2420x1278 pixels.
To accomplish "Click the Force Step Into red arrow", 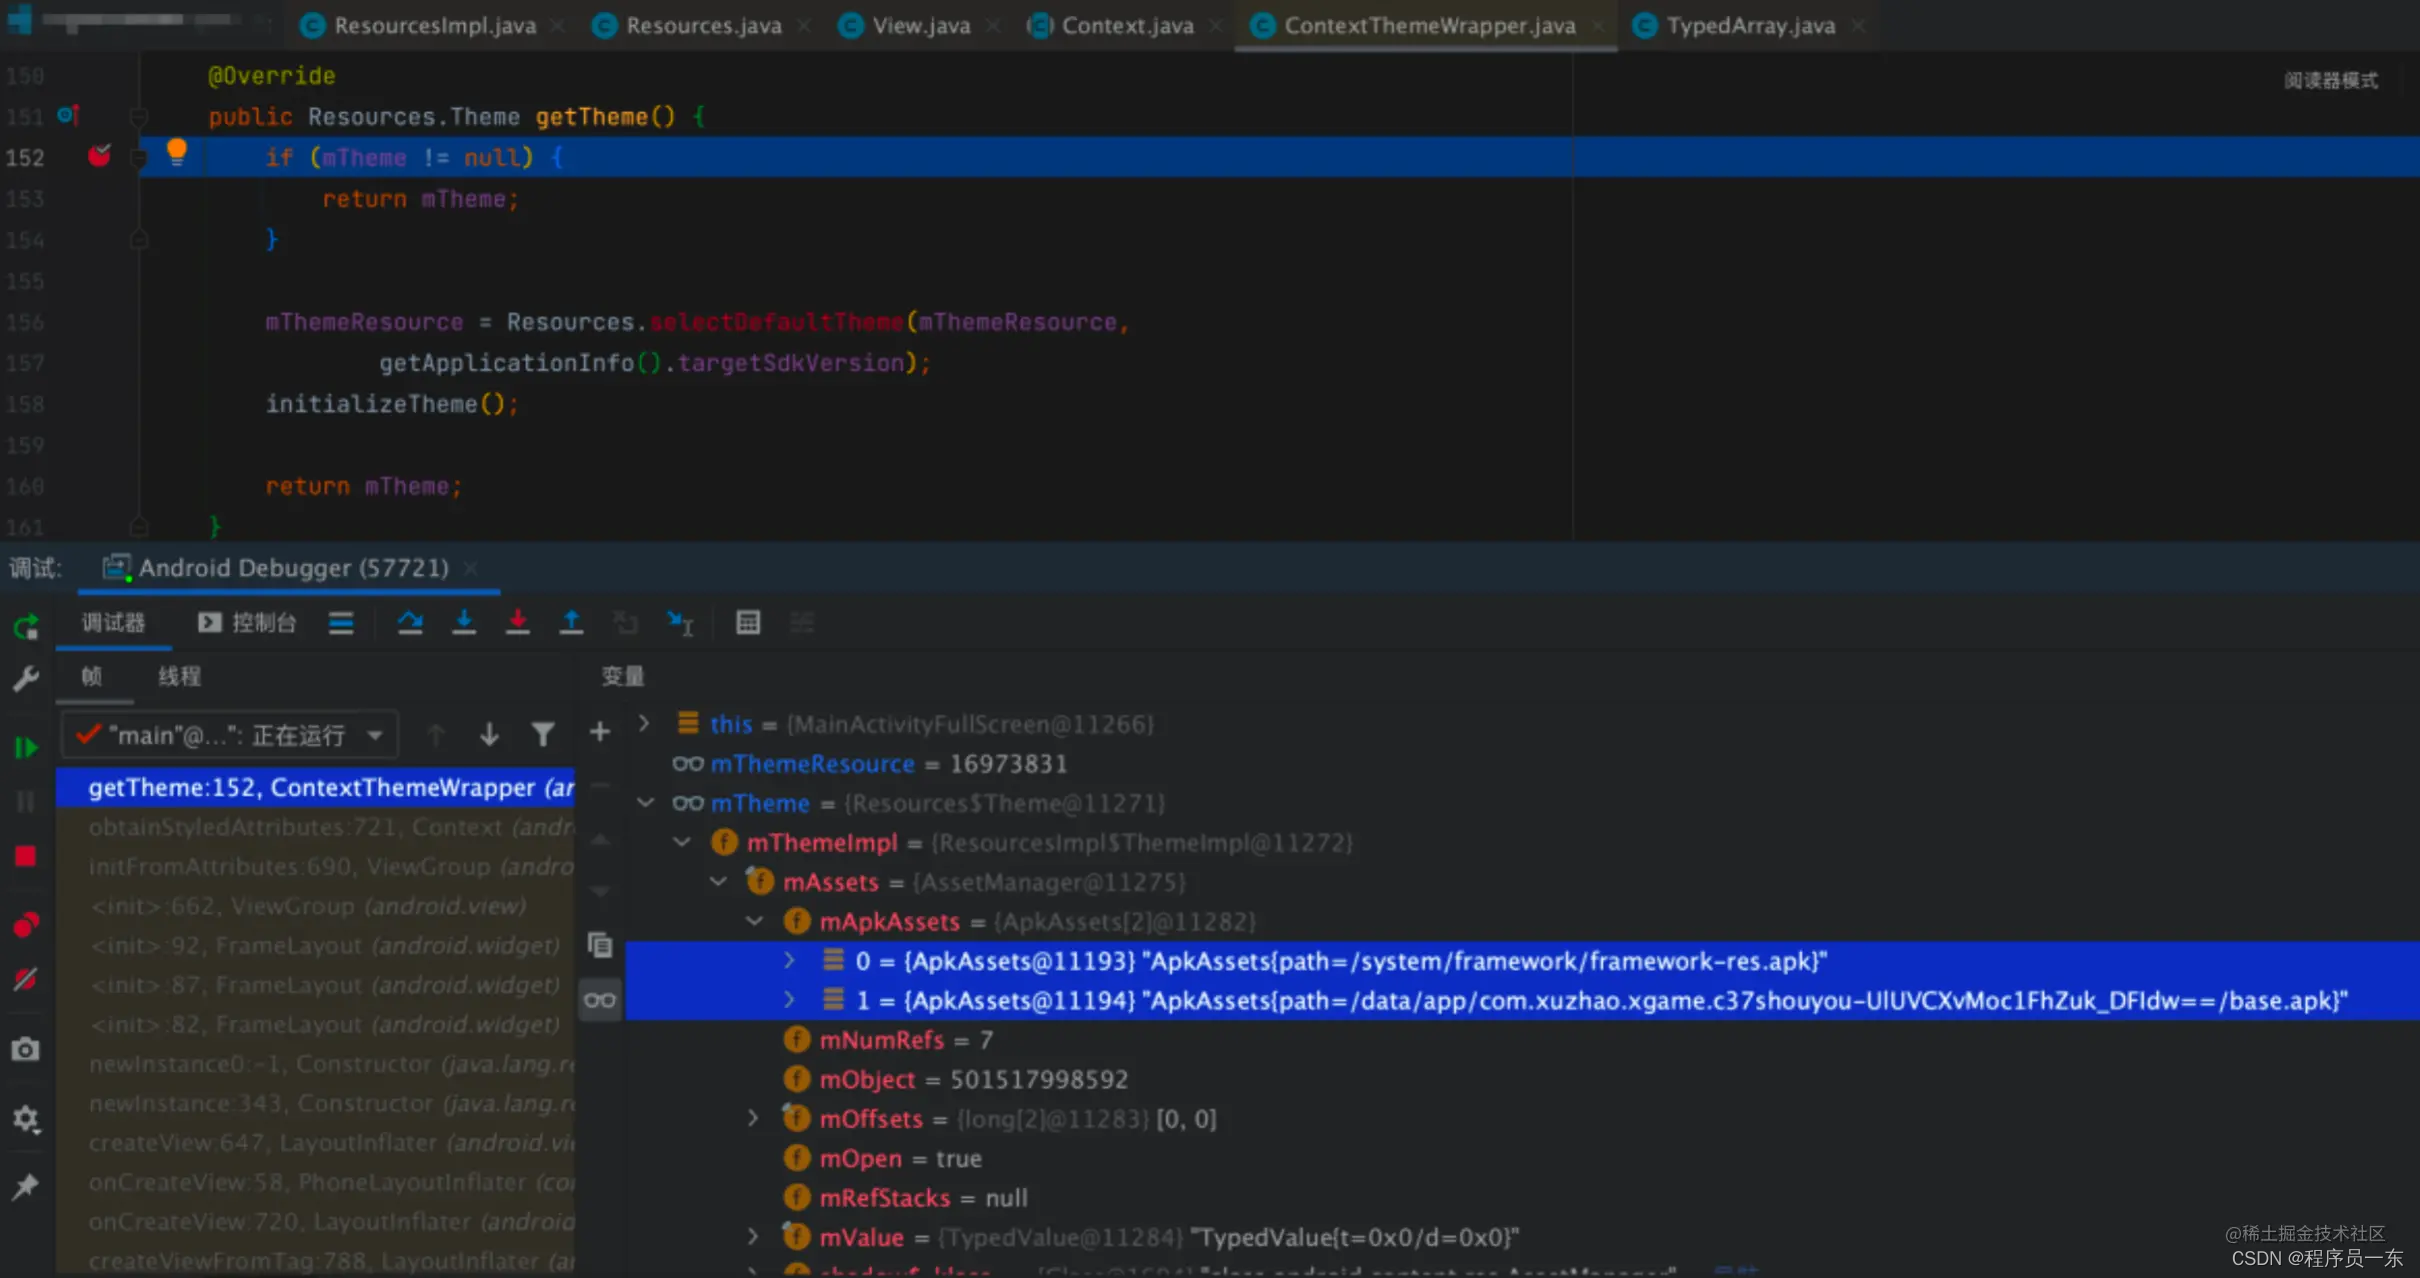I will coord(517,623).
